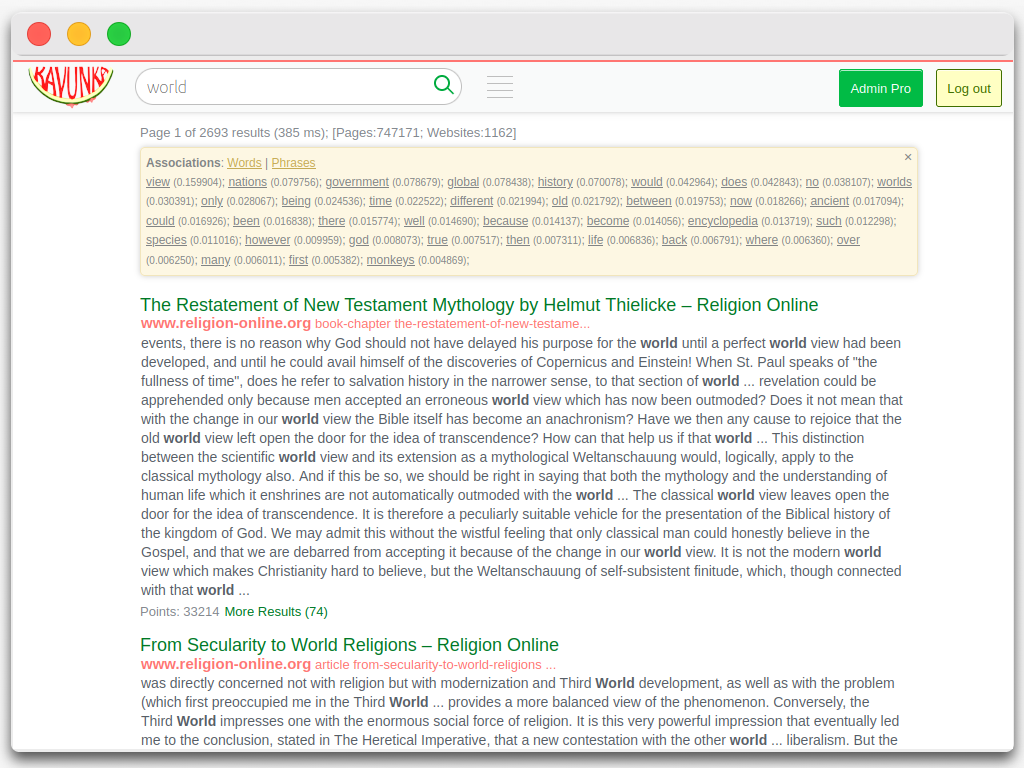Select the "worlds" word association
Image resolution: width=1024 pixels, height=768 pixels.
tap(894, 182)
